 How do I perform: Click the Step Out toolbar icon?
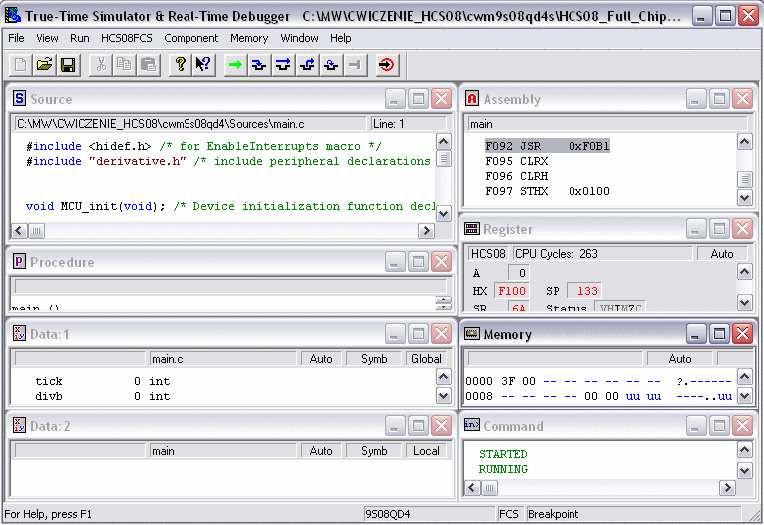point(306,64)
